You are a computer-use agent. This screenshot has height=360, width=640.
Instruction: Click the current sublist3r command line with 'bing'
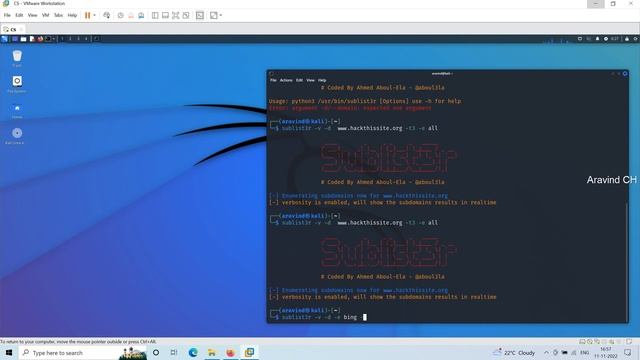coord(324,317)
